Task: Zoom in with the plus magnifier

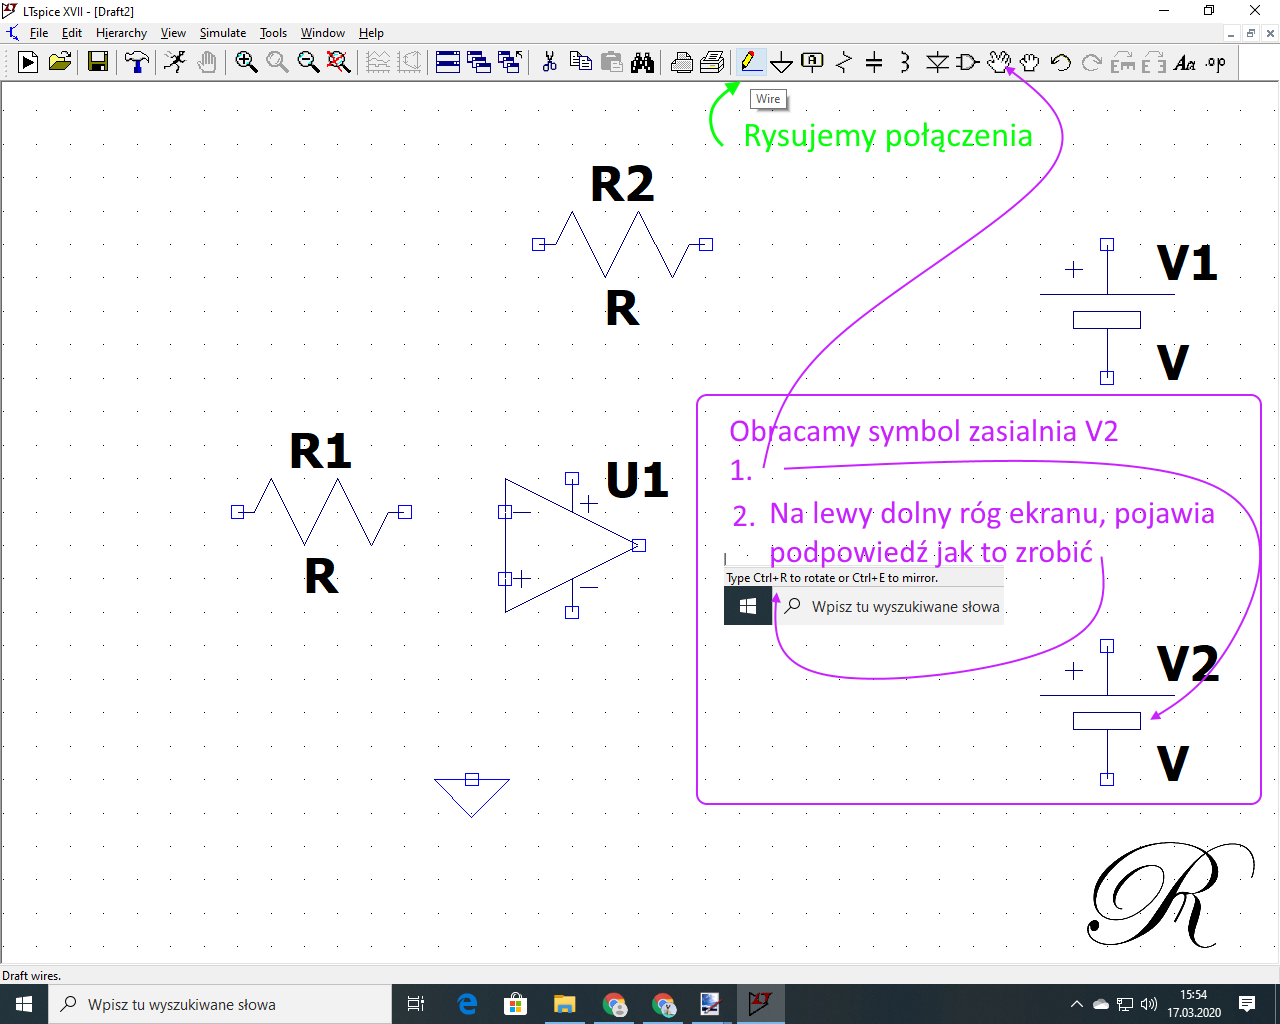Action: [x=246, y=62]
